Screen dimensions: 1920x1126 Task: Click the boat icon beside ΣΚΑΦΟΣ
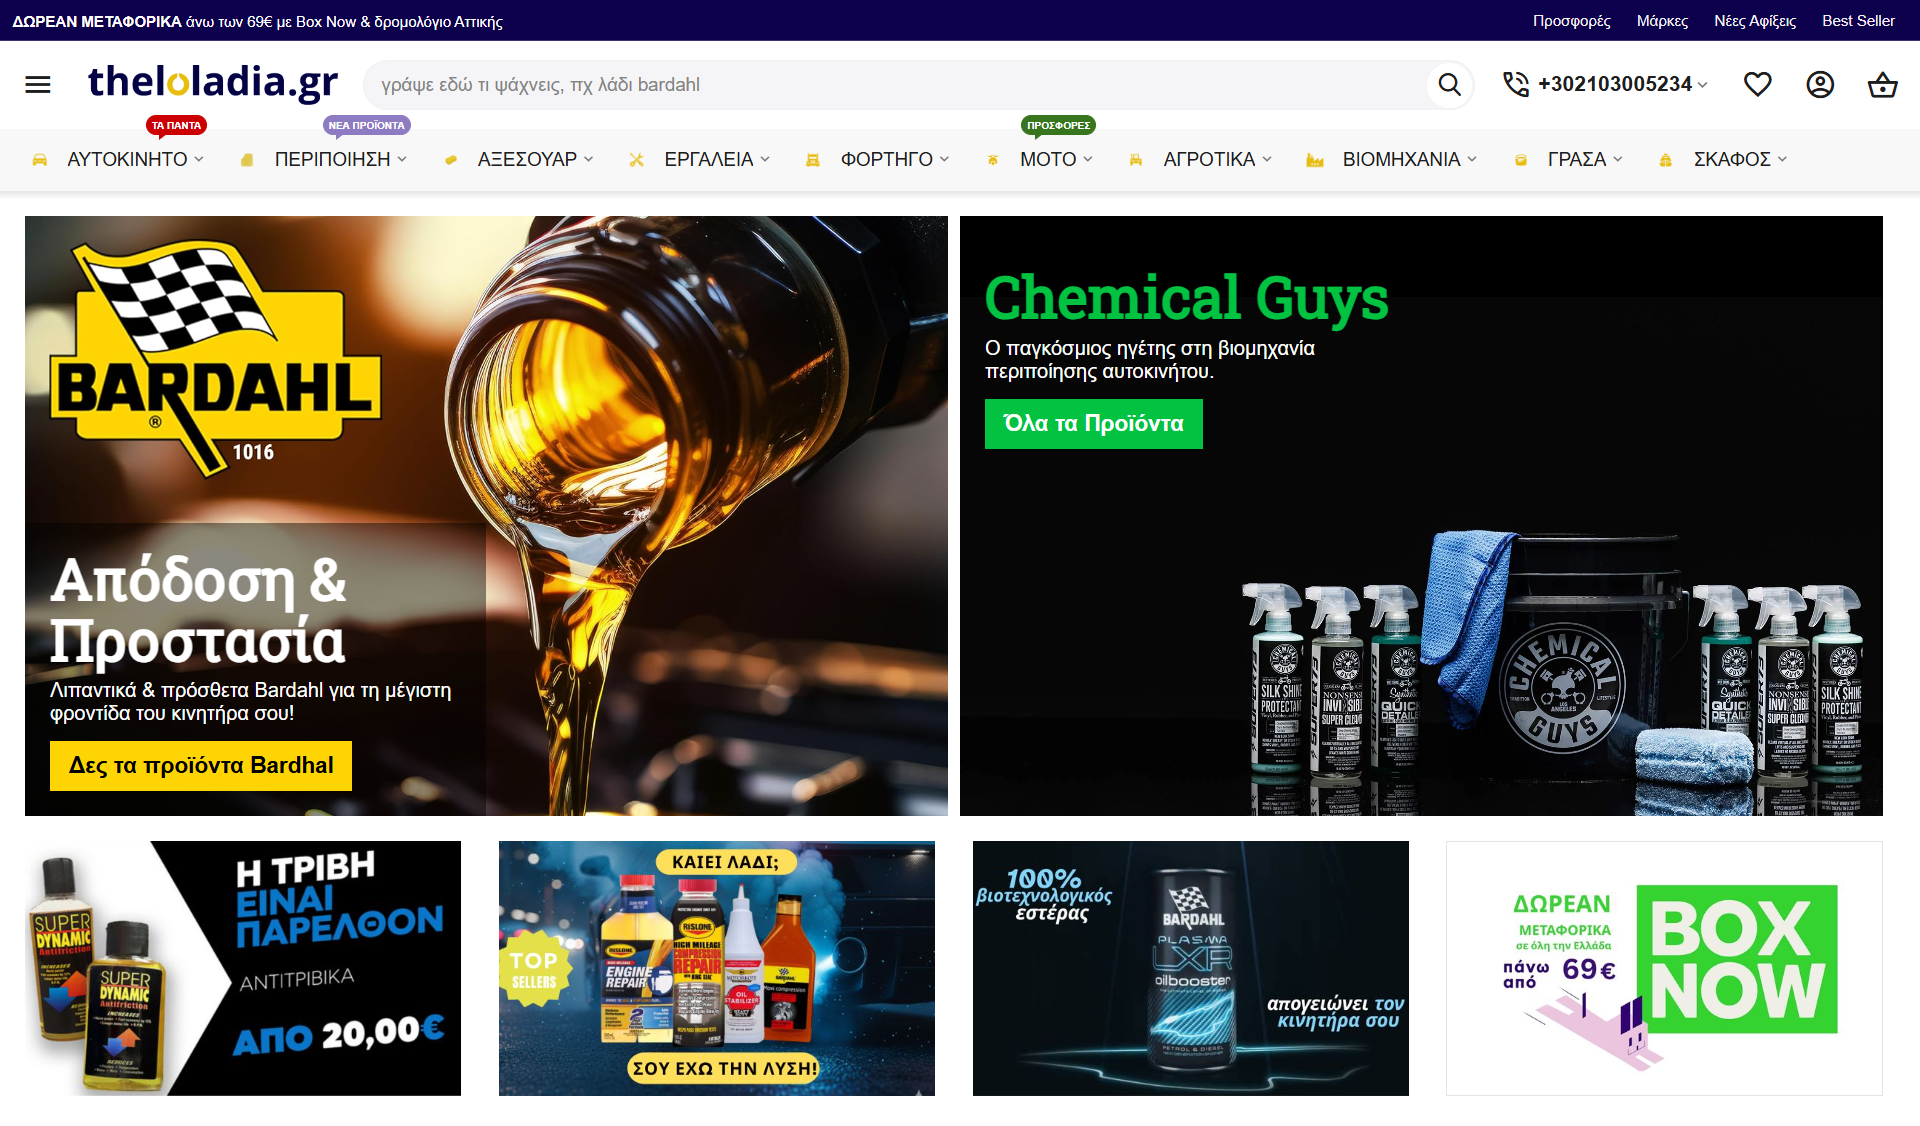click(x=1666, y=160)
